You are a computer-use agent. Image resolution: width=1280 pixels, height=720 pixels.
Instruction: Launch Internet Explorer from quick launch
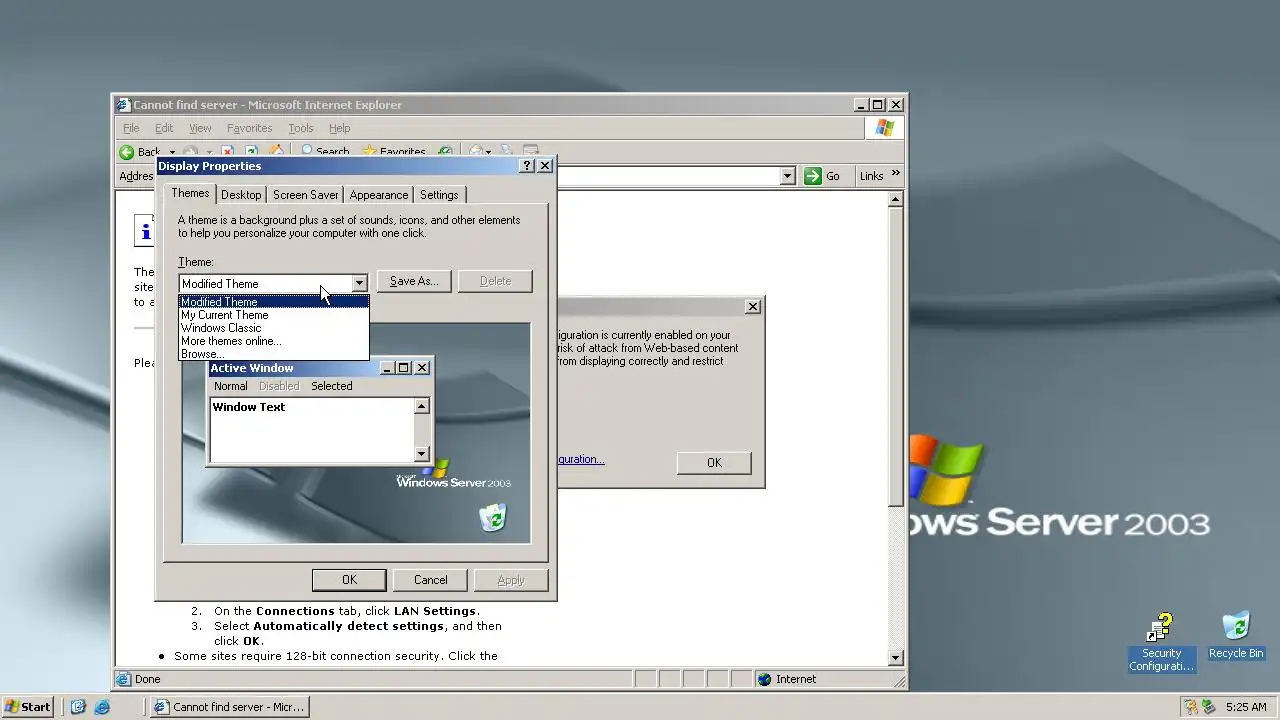(x=102, y=706)
